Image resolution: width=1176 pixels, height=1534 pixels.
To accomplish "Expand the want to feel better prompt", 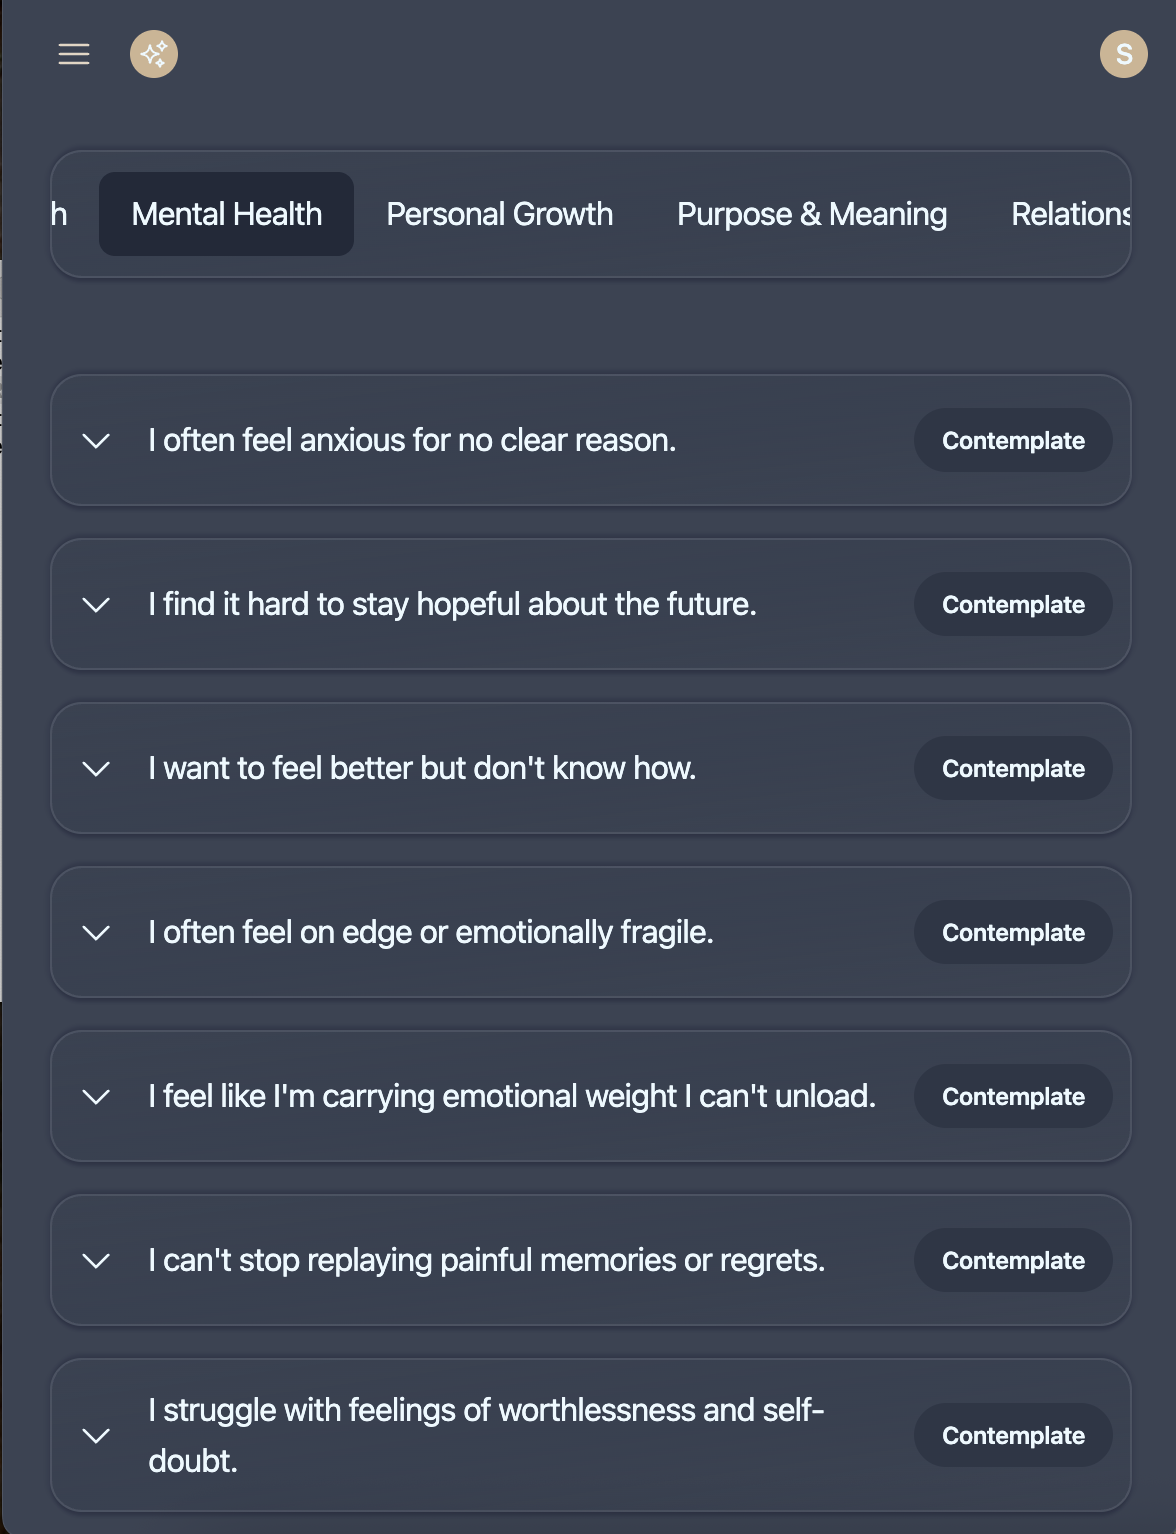I will tap(97, 768).
